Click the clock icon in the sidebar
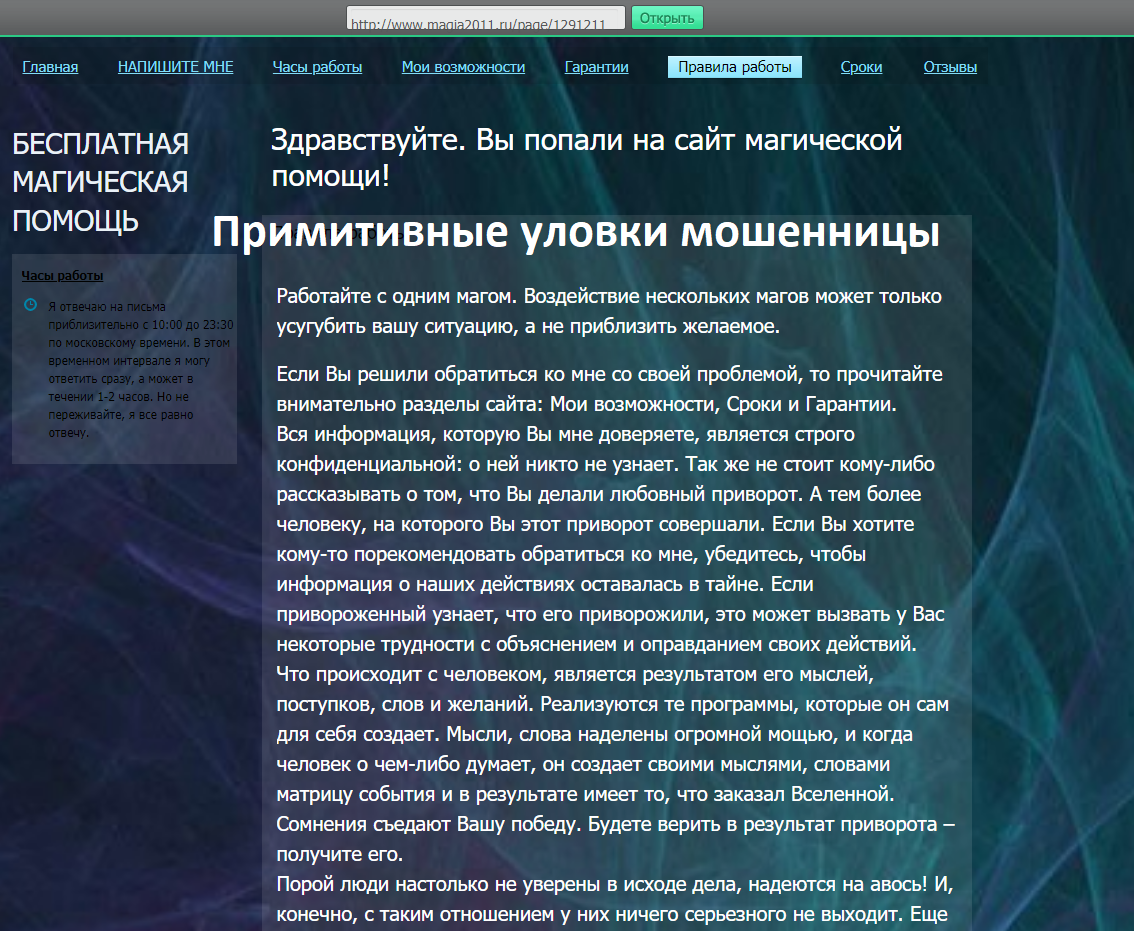This screenshot has height=931, width=1134. click(x=30, y=304)
